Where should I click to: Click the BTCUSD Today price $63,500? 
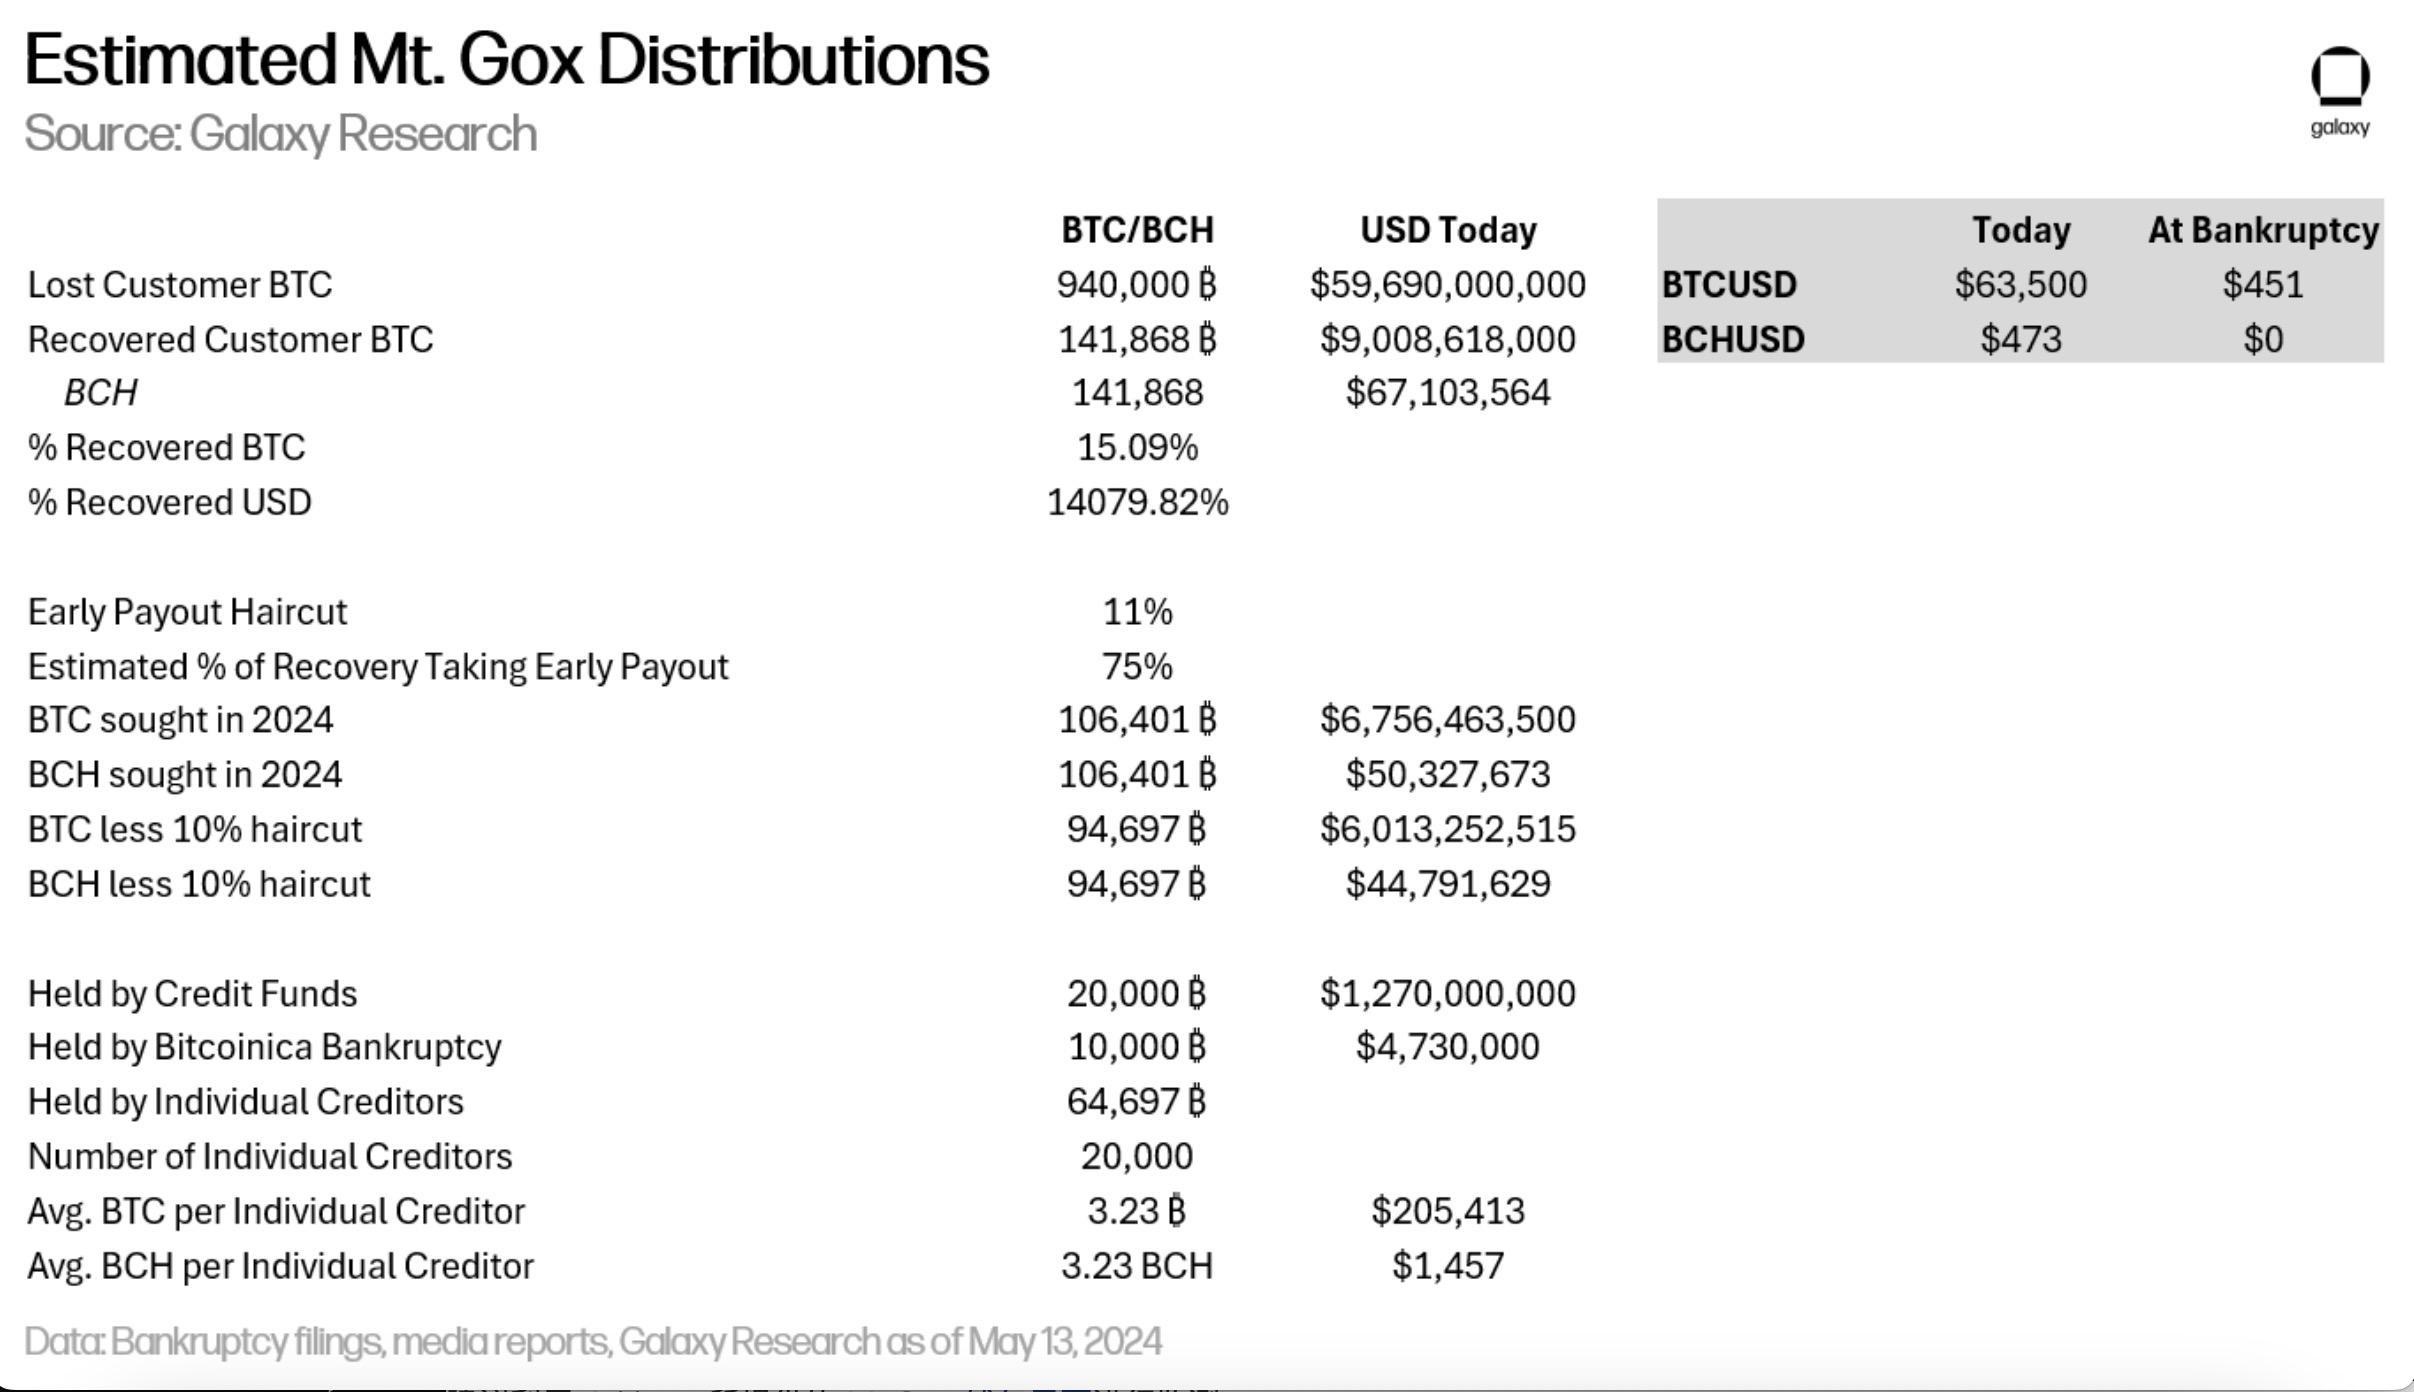2021,285
